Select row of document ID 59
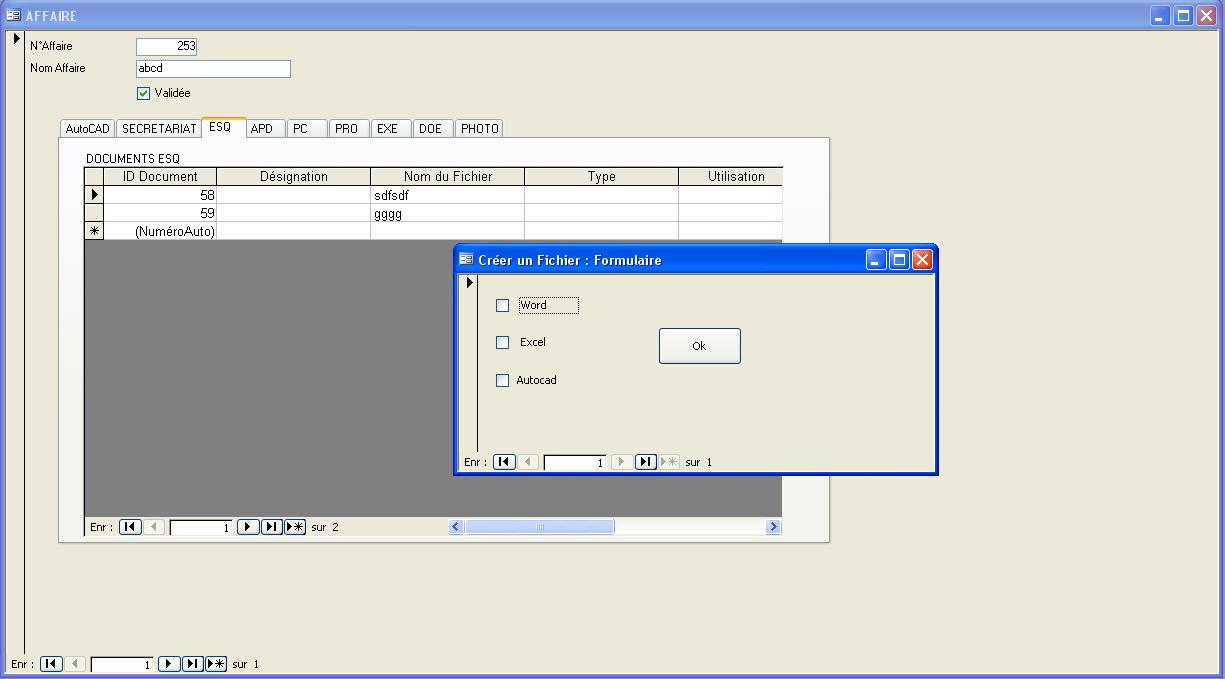 point(94,213)
